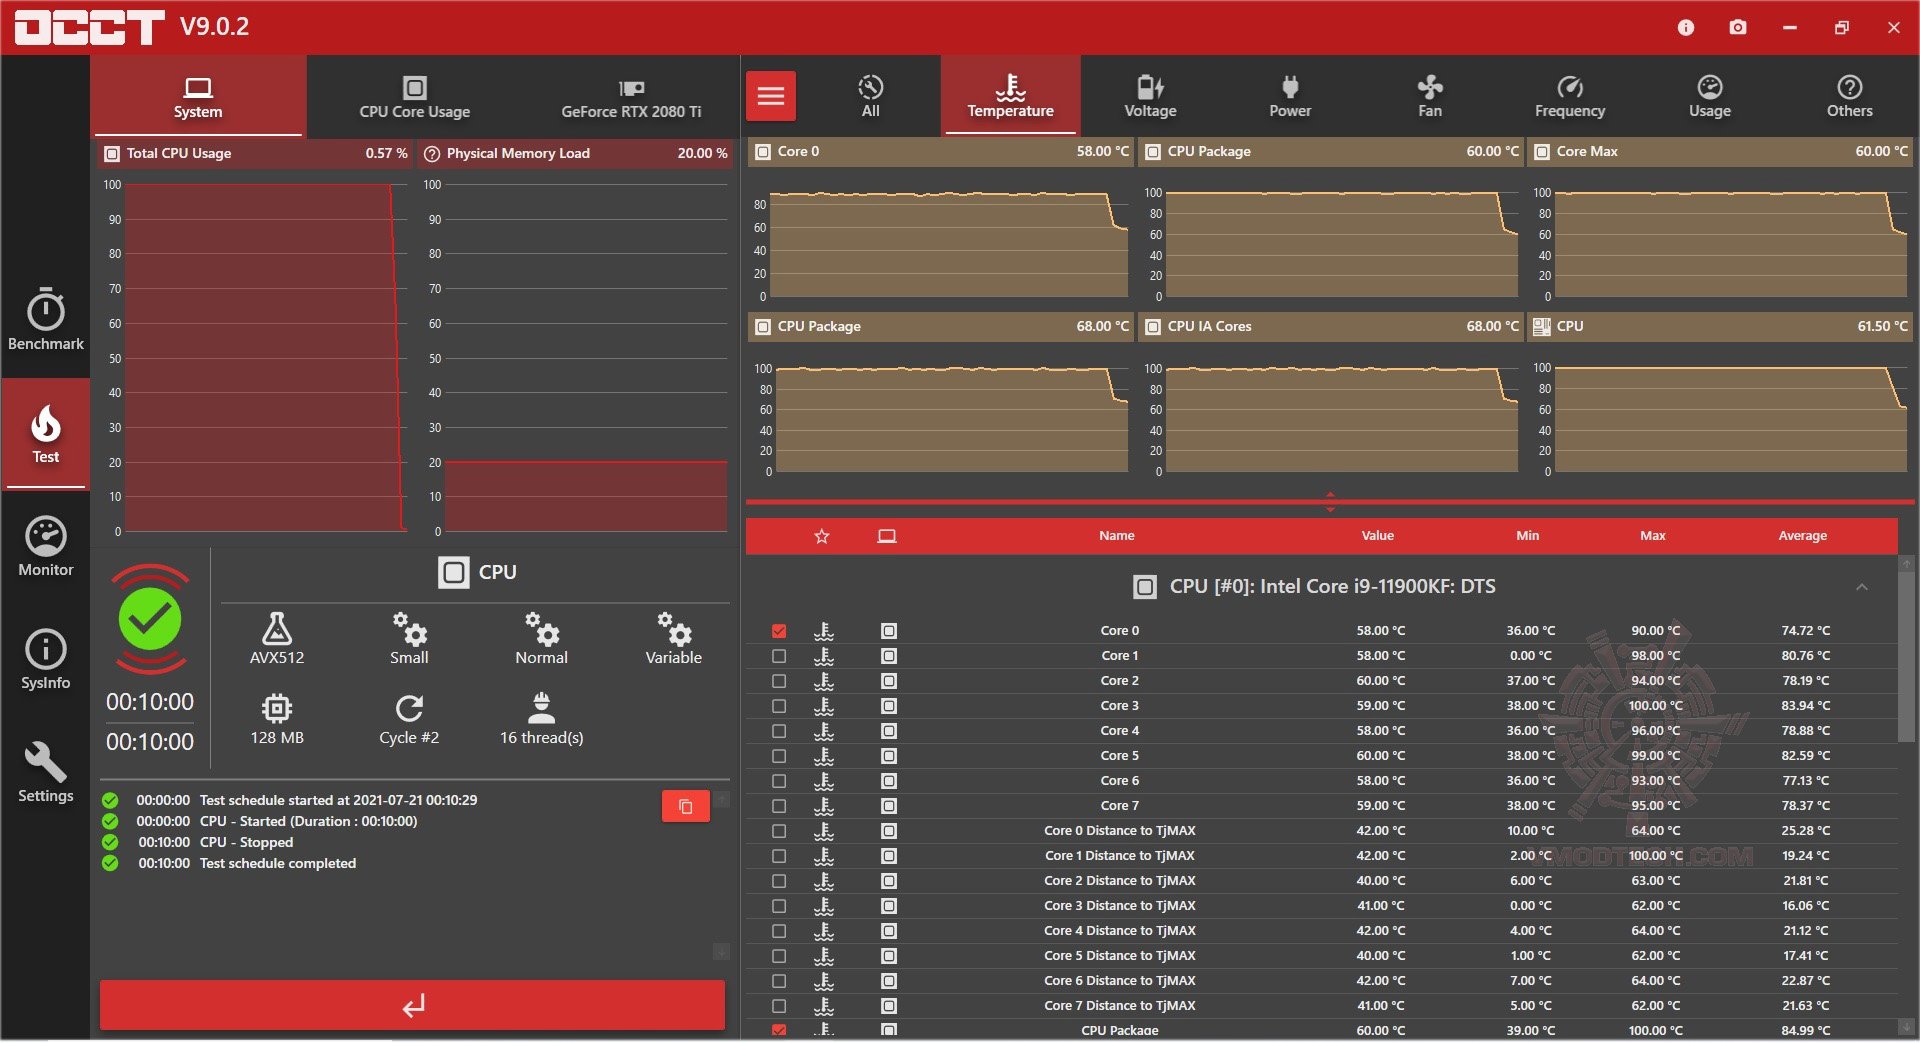Open the red hamburger menu
Viewport: 1920px width, 1043px height.
tap(771, 96)
